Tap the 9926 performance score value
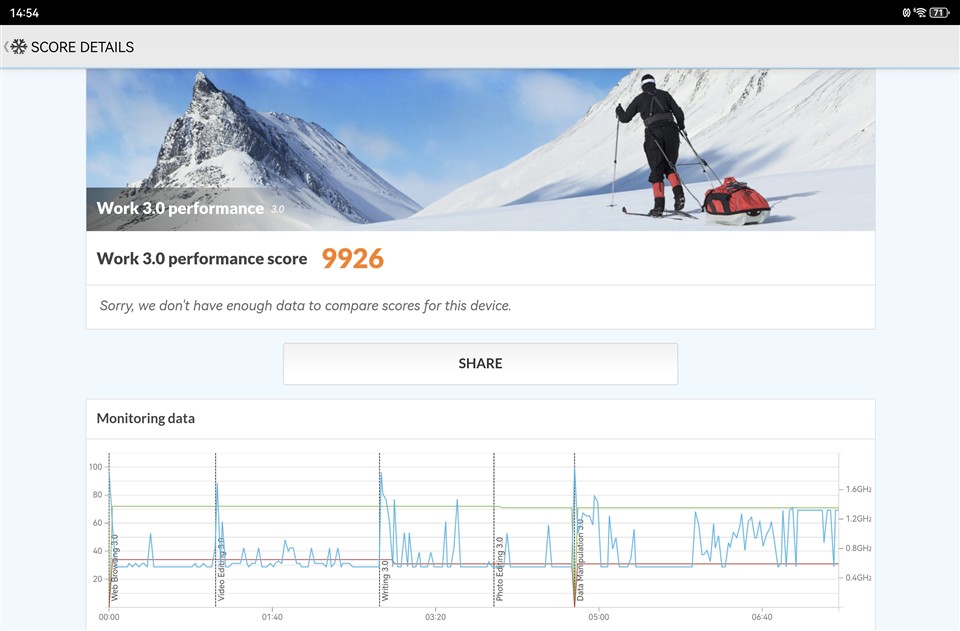This screenshot has width=960, height=631. tap(352, 259)
